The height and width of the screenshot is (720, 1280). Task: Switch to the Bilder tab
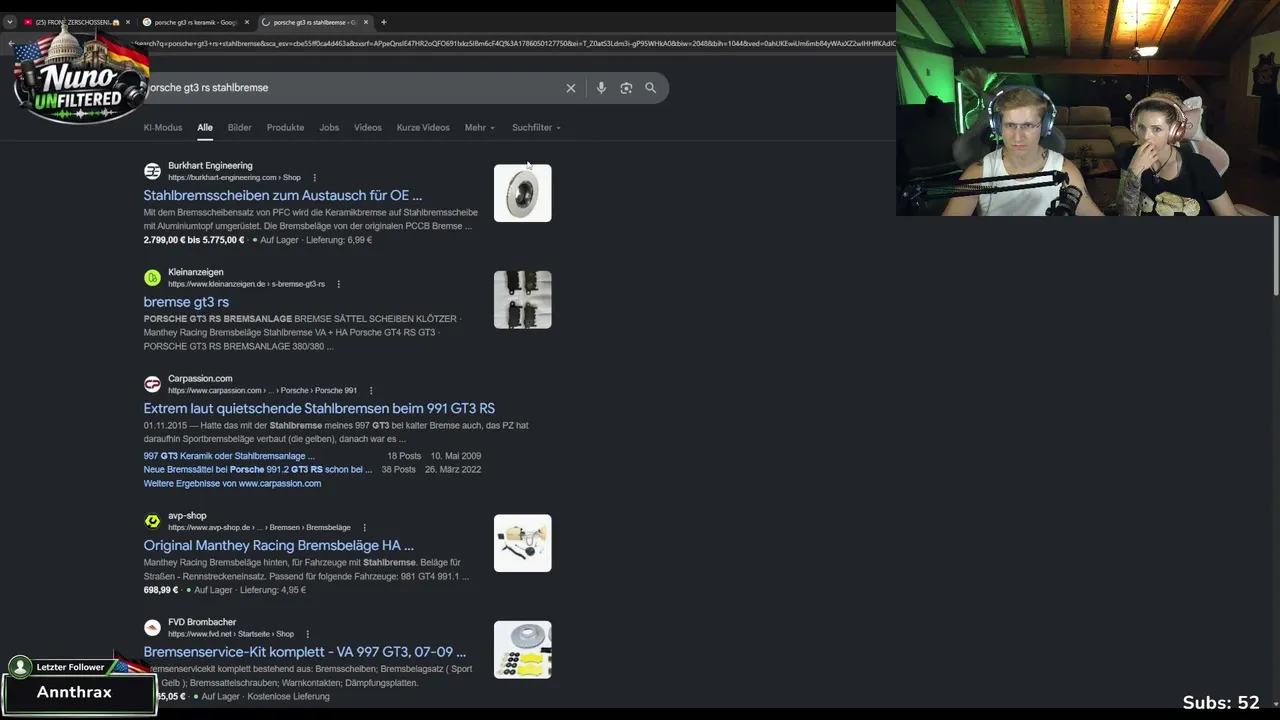(x=240, y=128)
